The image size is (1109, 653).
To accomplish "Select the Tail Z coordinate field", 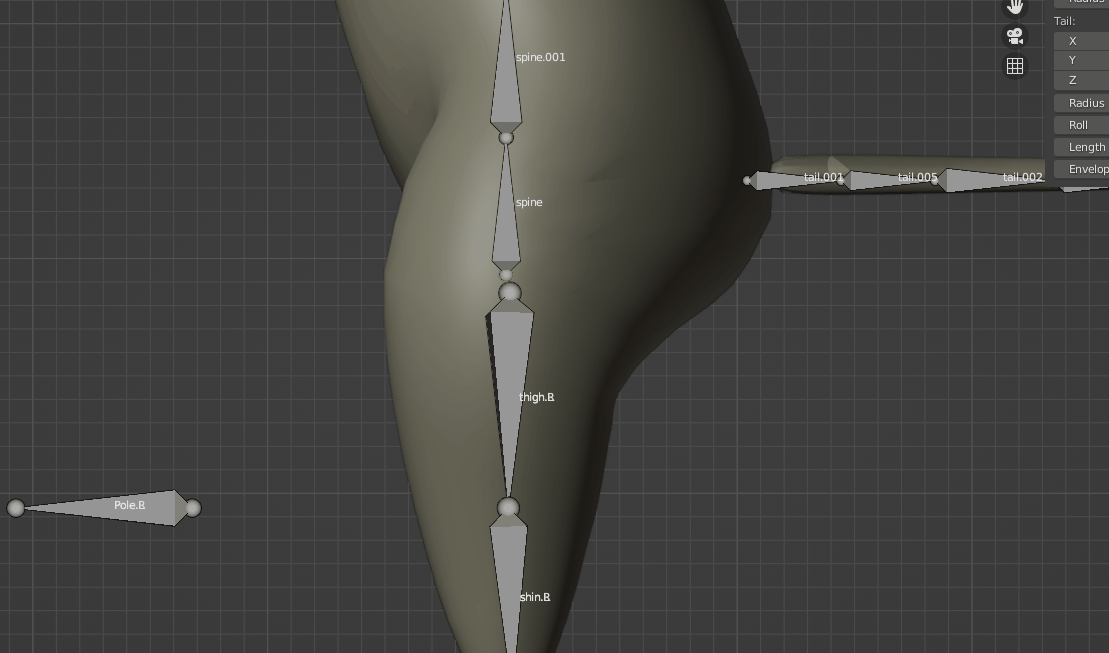I will click(1081, 80).
